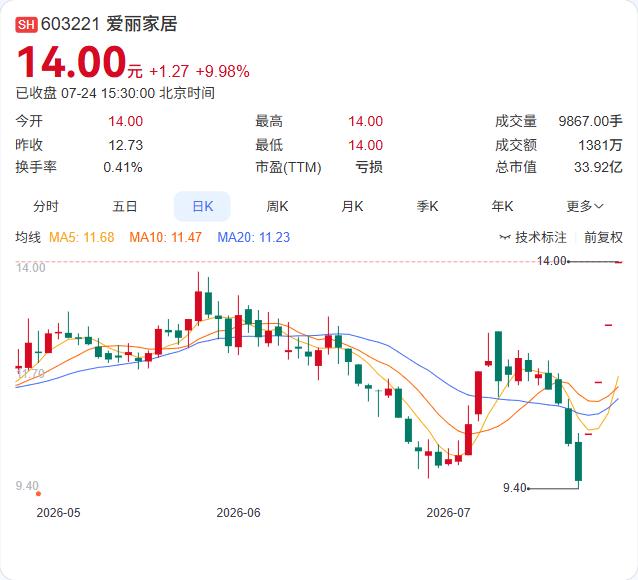Click the 昨收 12.73 value
This screenshot has width=638, height=580.
[125, 145]
